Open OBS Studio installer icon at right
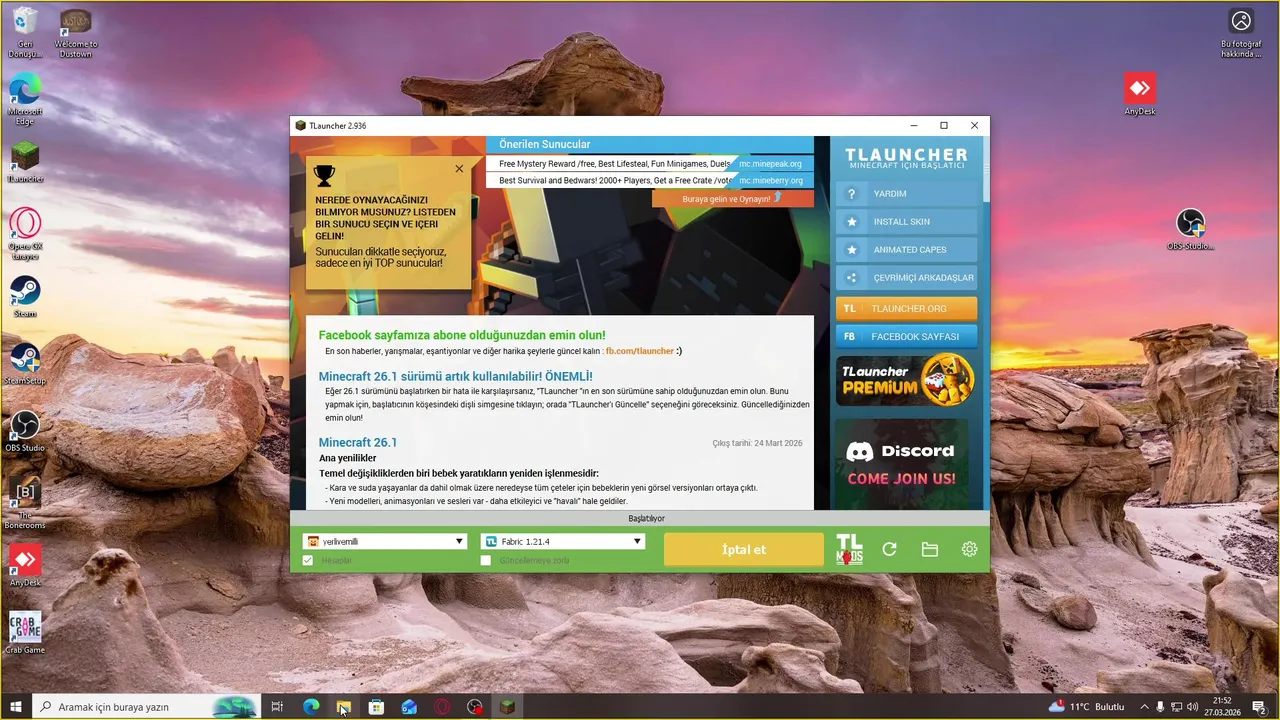 (x=1190, y=229)
